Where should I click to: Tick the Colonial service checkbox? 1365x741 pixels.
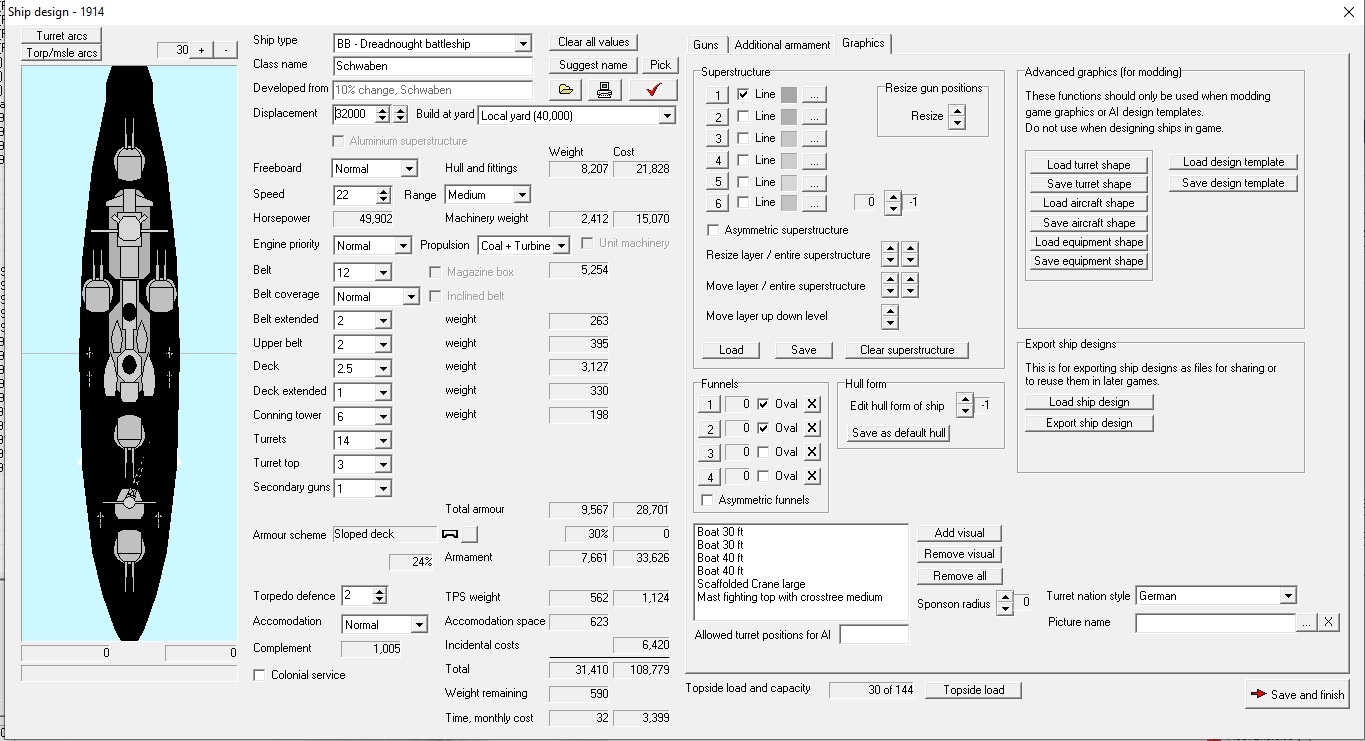(x=261, y=675)
